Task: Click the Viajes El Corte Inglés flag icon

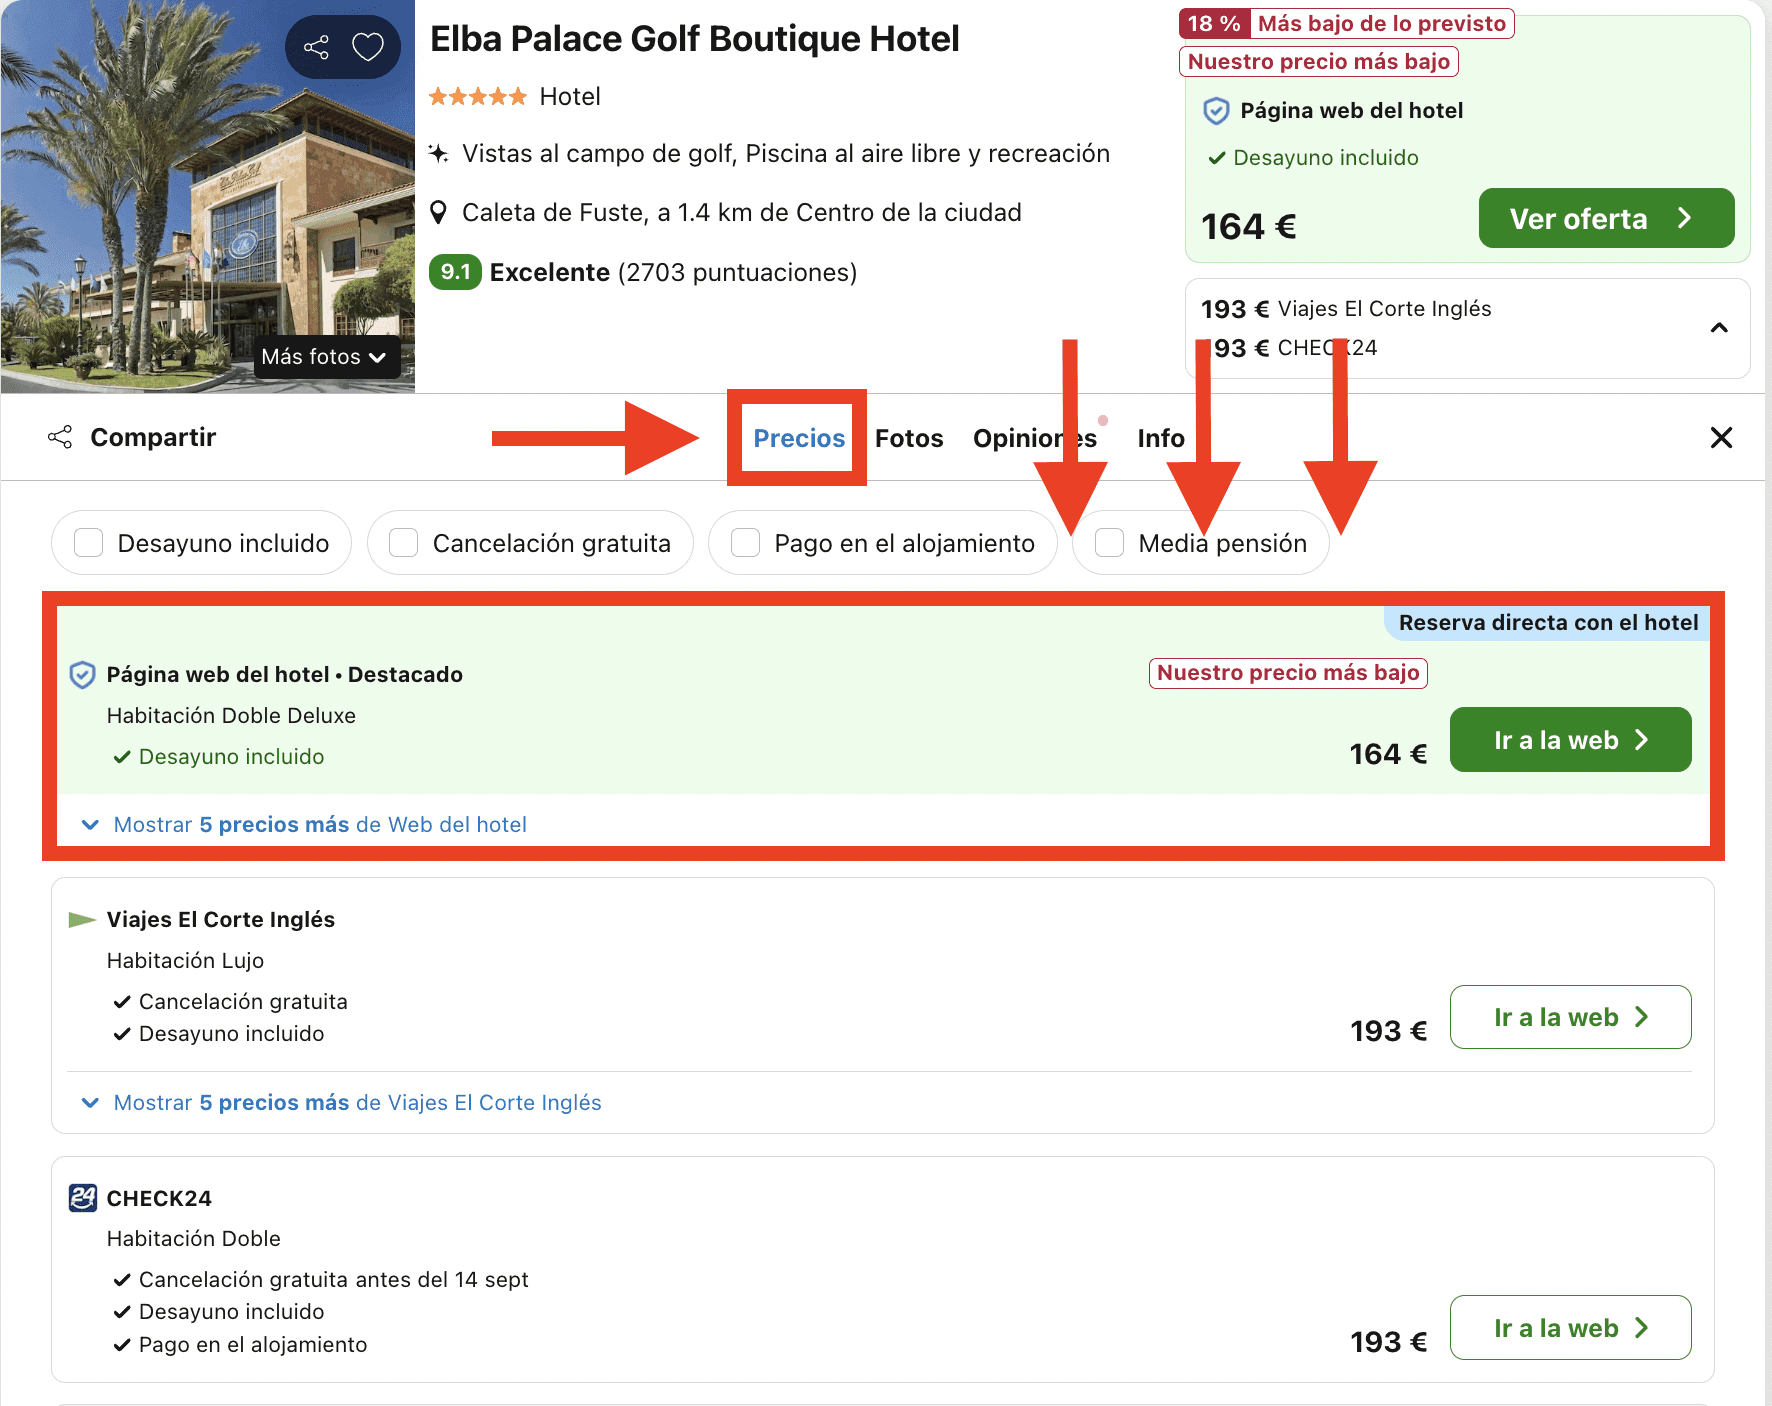Action: 82,919
